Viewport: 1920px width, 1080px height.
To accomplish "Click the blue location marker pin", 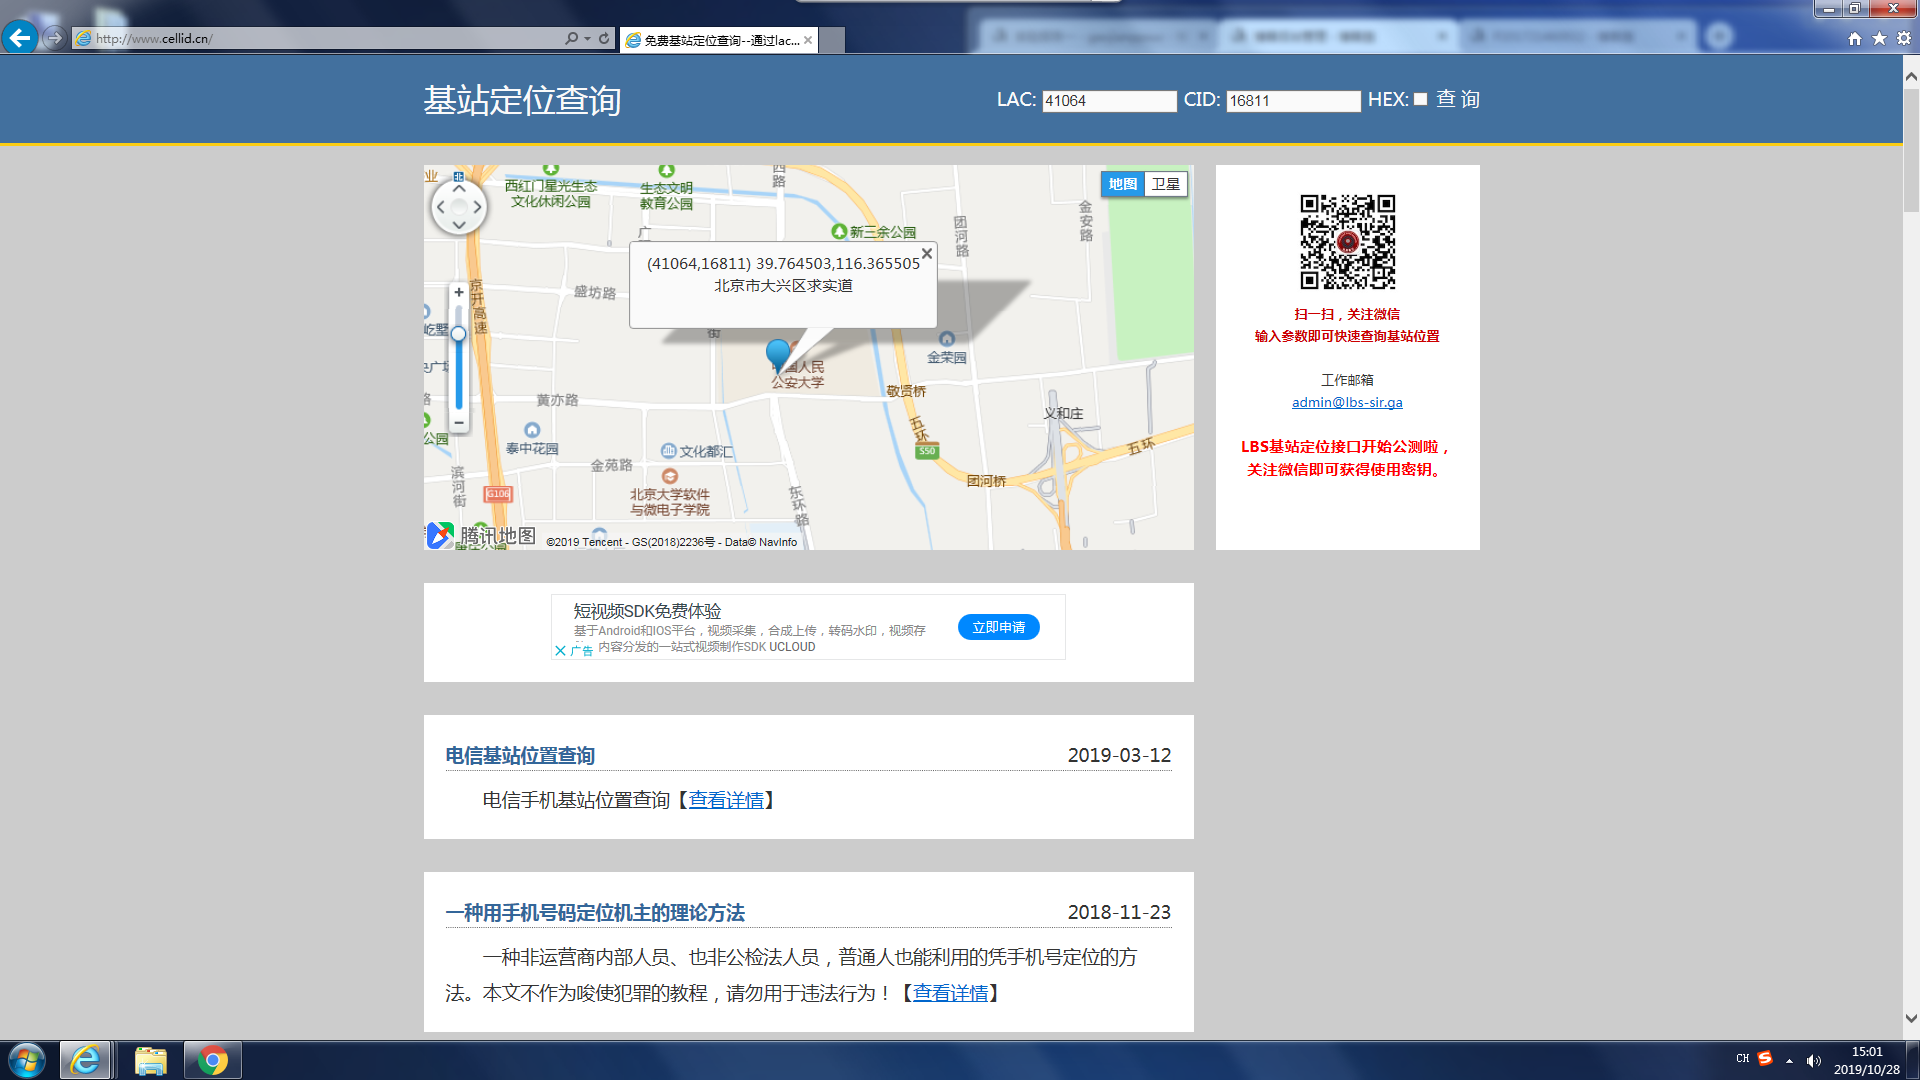I will (777, 353).
